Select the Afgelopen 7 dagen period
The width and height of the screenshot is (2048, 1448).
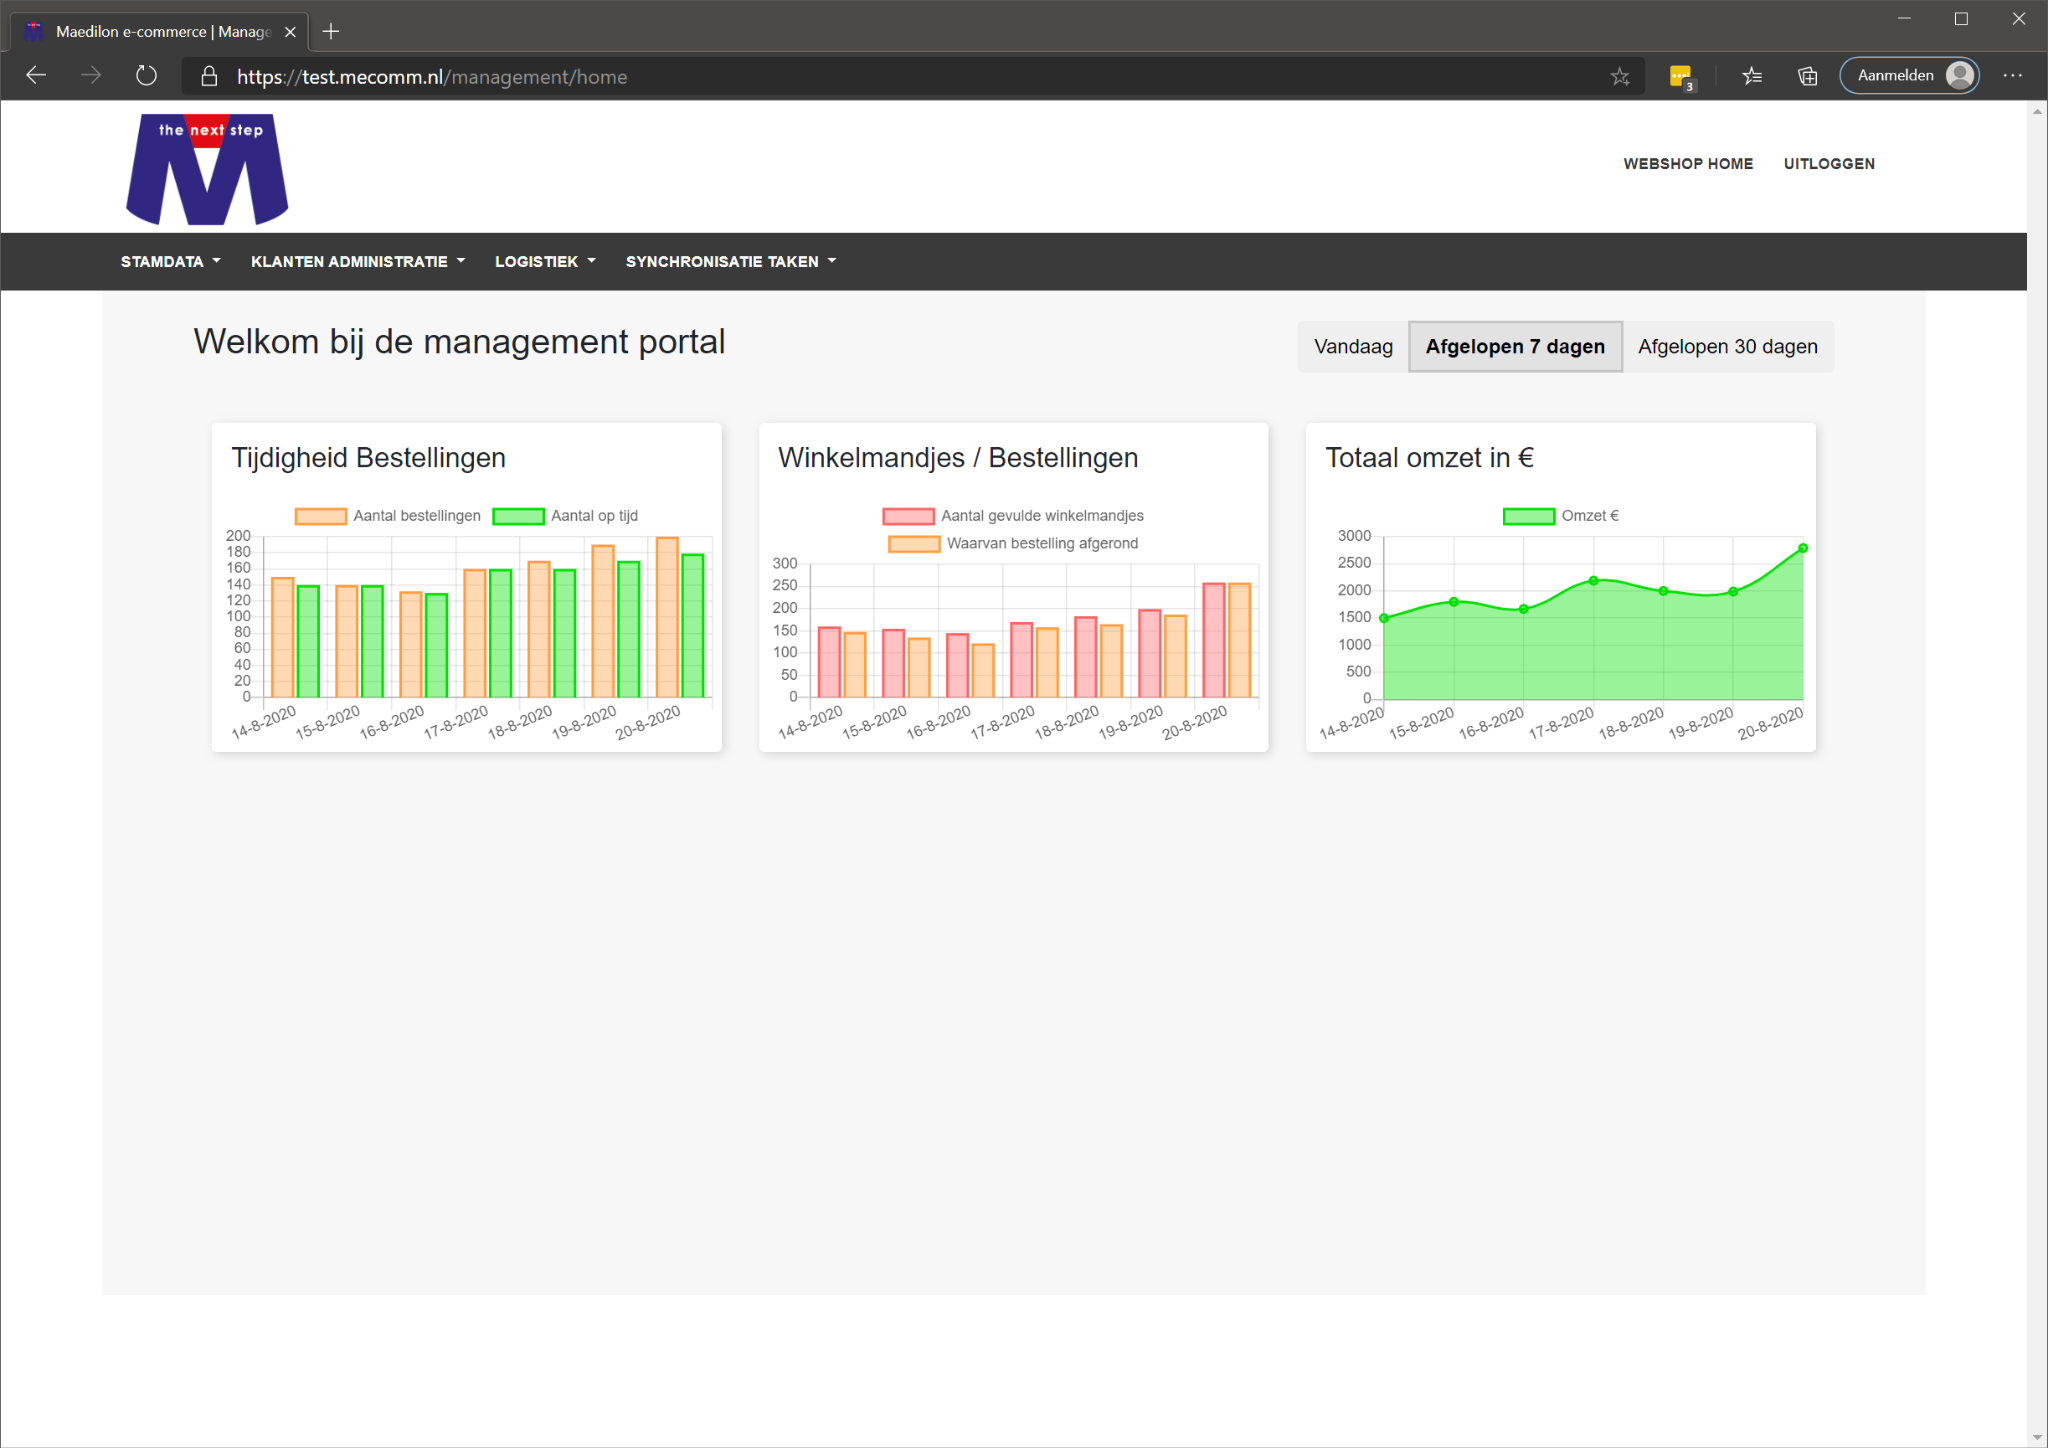tap(1514, 347)
